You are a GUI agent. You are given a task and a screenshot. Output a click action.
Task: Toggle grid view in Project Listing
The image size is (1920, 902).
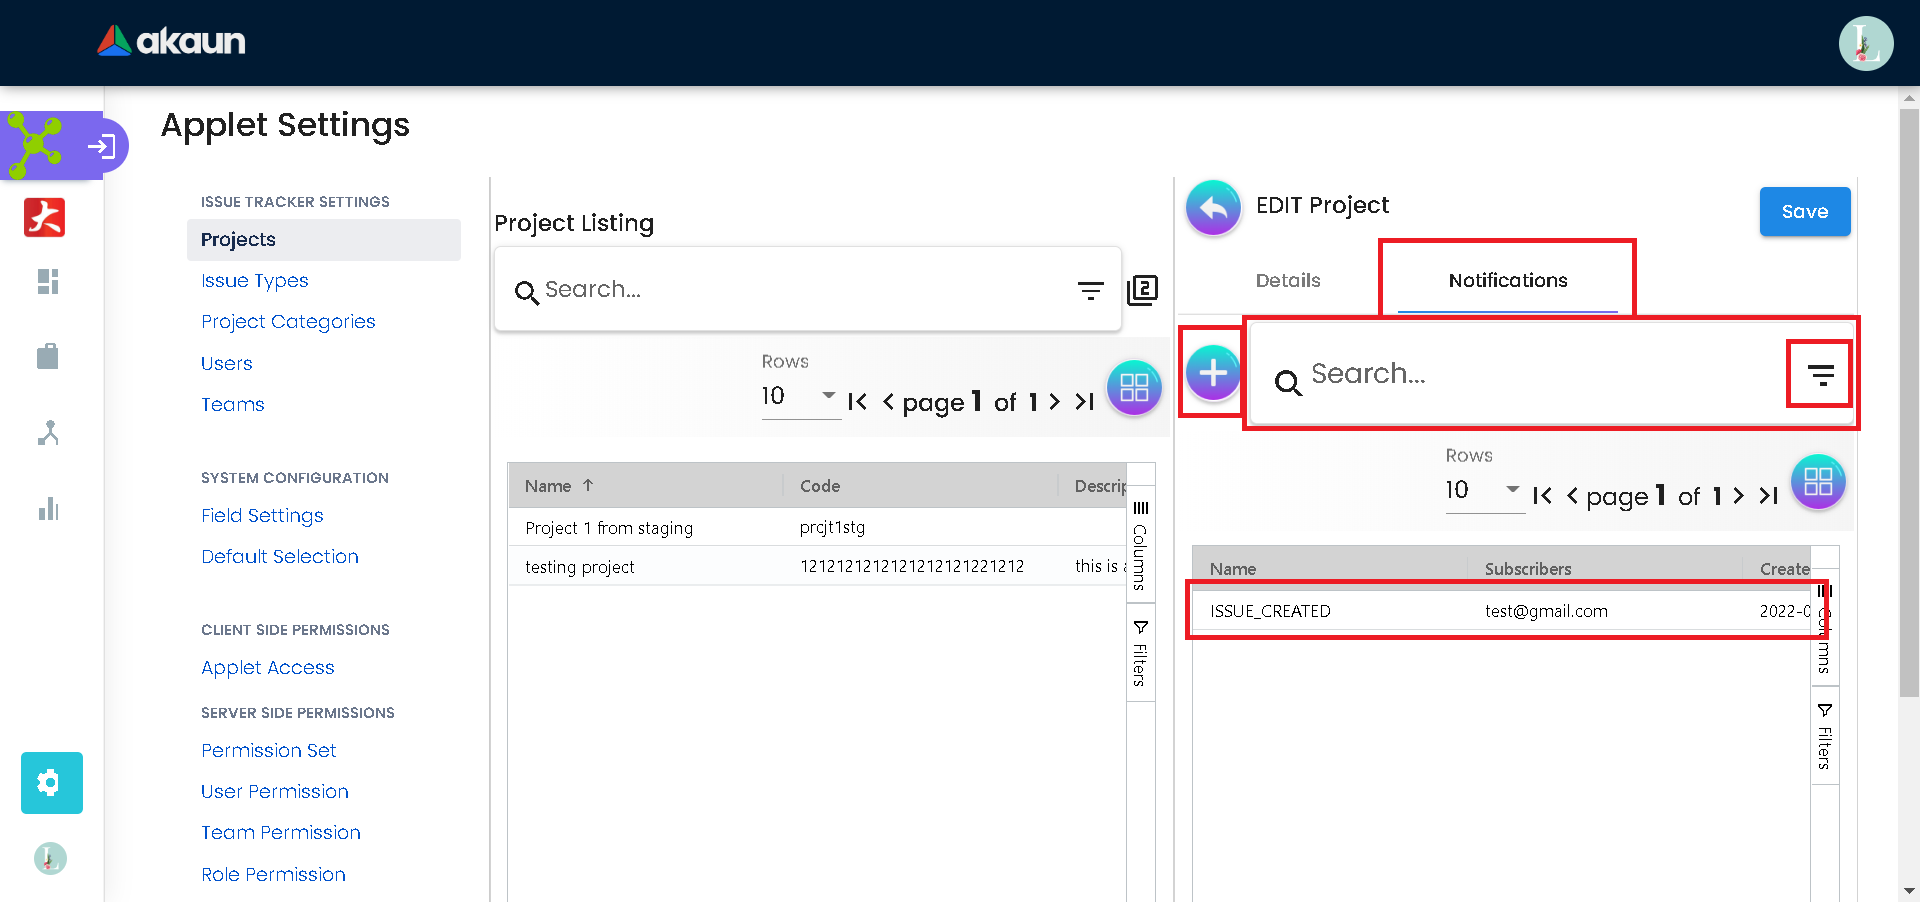1134,388
